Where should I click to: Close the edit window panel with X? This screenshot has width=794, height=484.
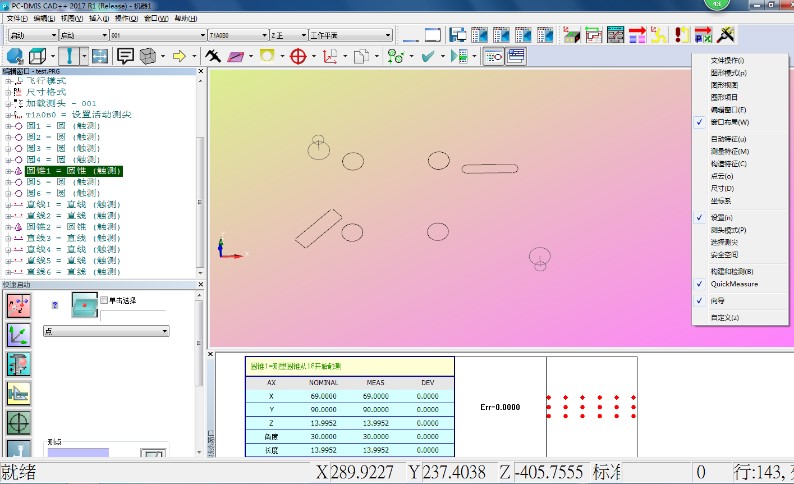point(202,73)
